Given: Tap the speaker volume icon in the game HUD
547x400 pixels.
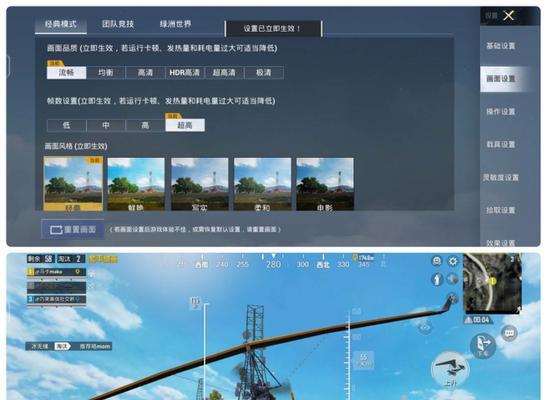Looking at the screenshot, I should [x=452, y=279].
